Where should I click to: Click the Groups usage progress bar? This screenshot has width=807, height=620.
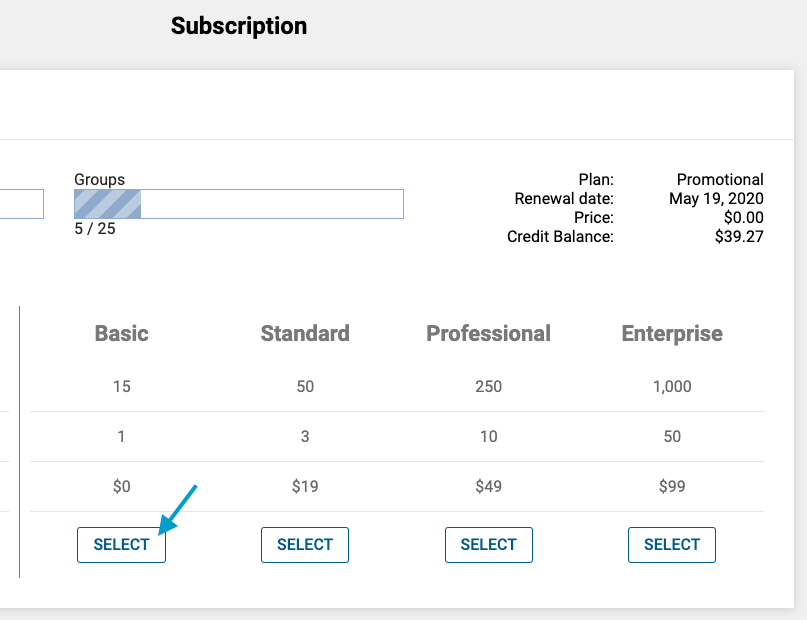coord(238,203)
